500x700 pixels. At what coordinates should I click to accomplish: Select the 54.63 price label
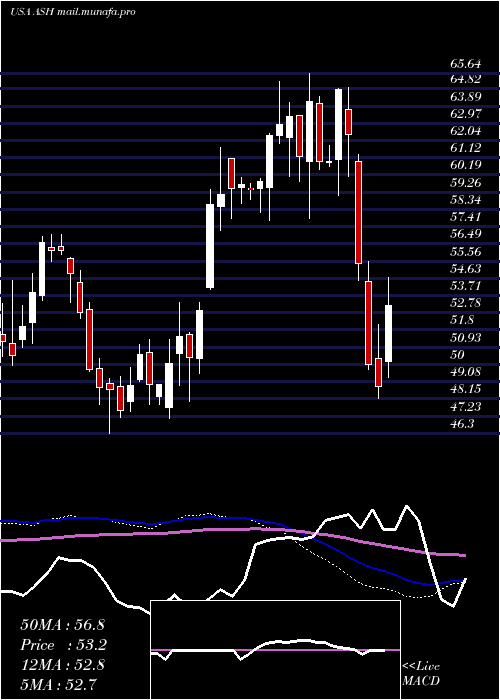[466, 269]
